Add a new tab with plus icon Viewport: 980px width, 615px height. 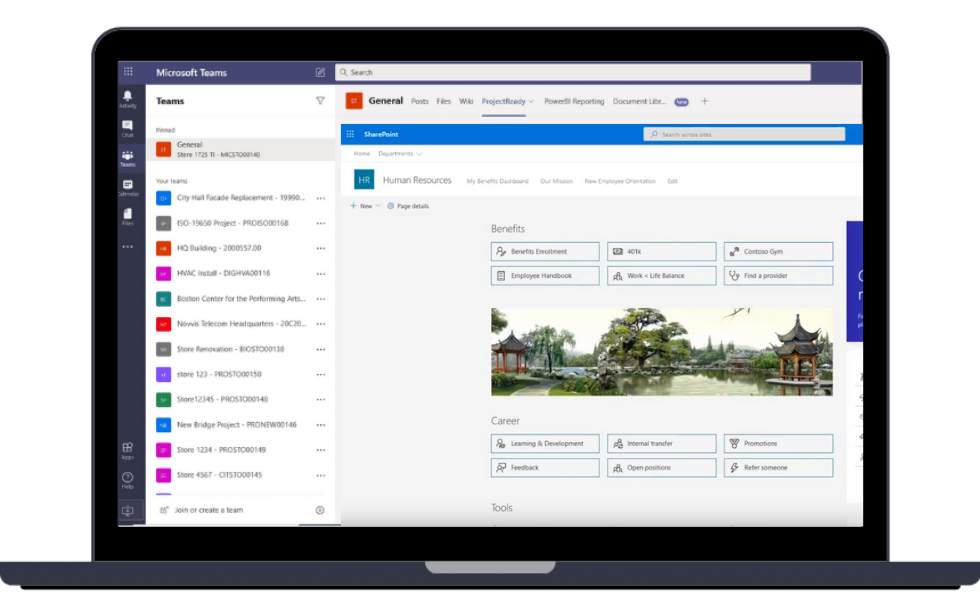coord(704,101)
